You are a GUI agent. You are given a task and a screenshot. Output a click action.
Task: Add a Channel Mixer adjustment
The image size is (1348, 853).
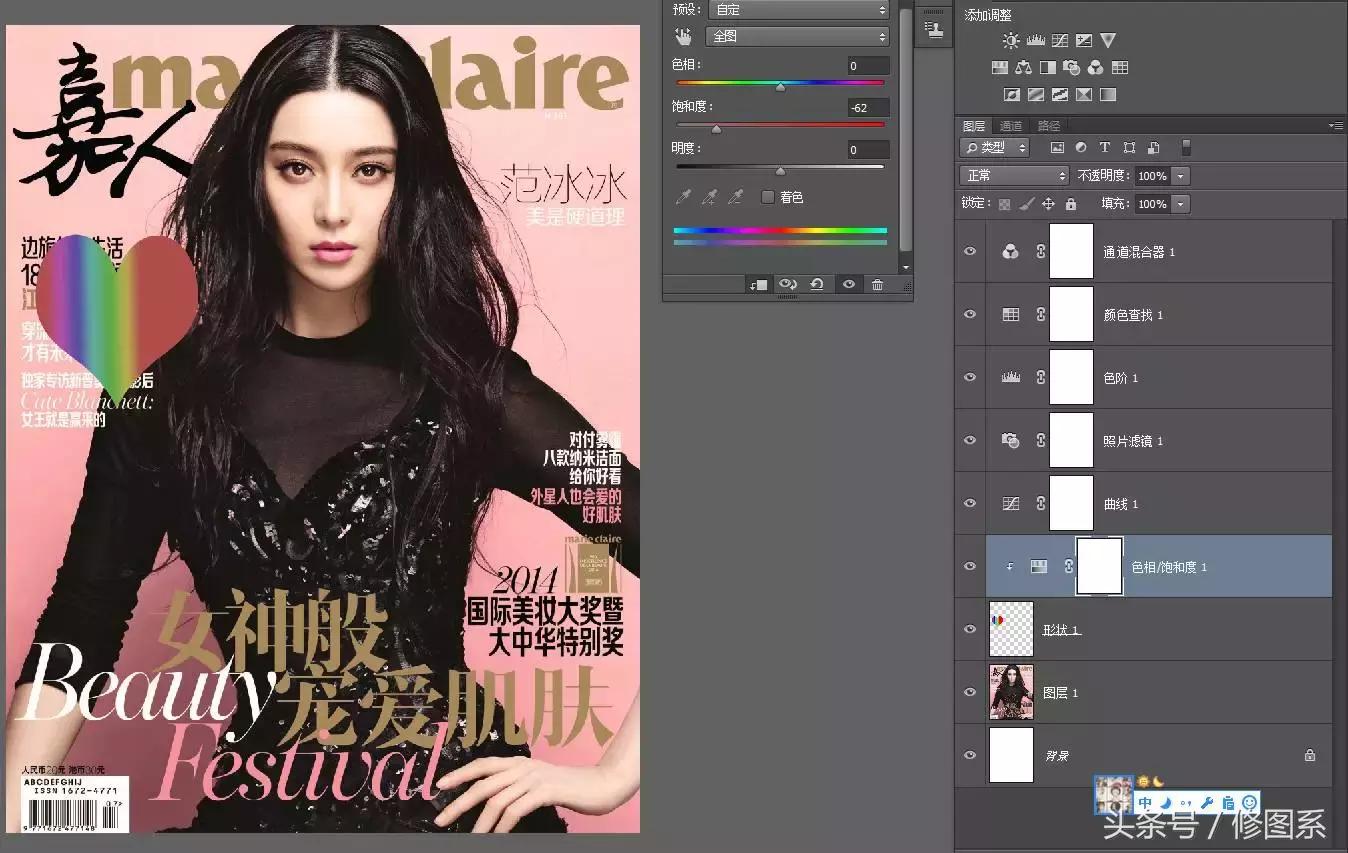click(x=1096, y=67)
